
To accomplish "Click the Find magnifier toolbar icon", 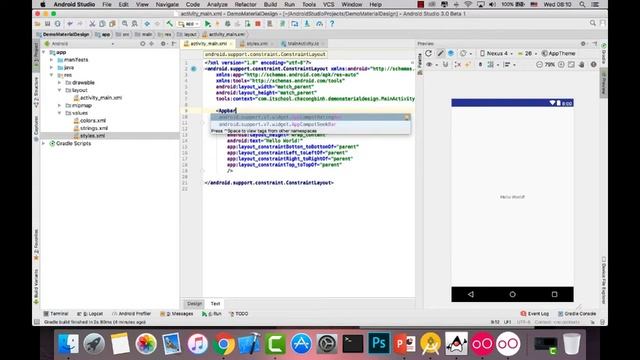I will pos(124,24).
